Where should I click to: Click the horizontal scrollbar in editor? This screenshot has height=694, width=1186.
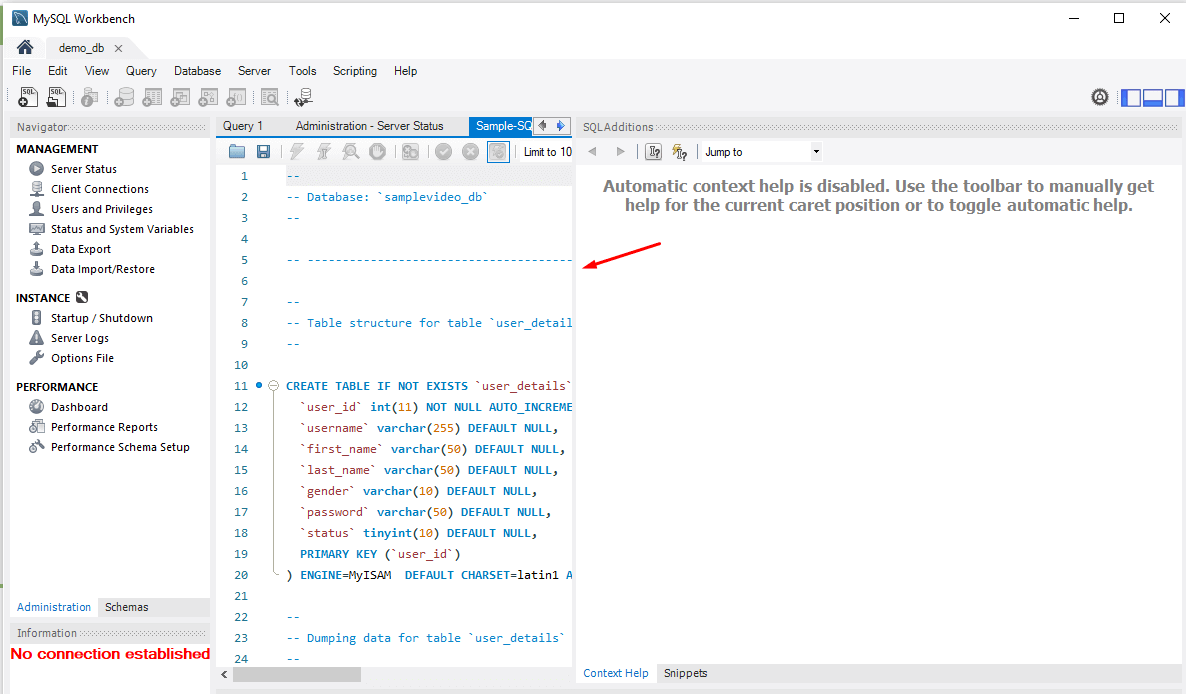click(296, 674)
